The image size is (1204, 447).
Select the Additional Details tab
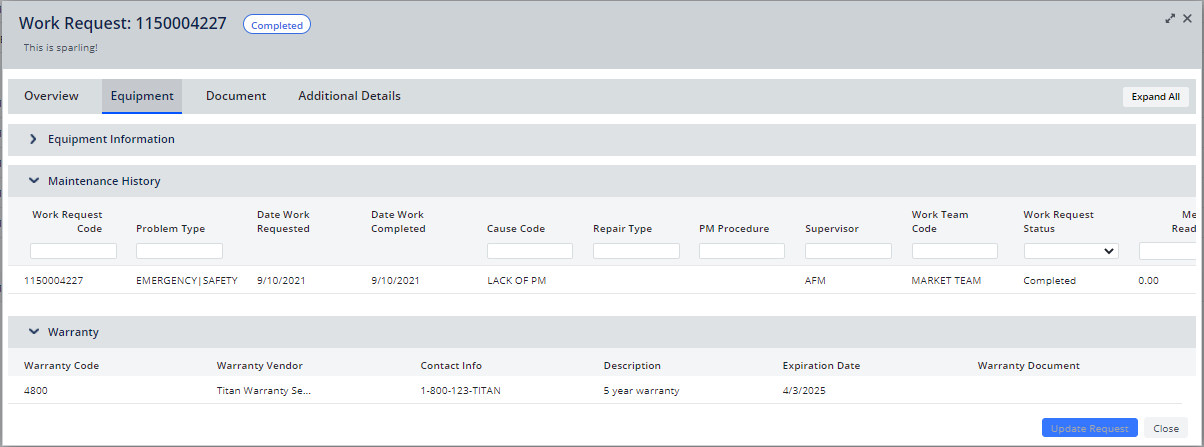pos(349,96)
